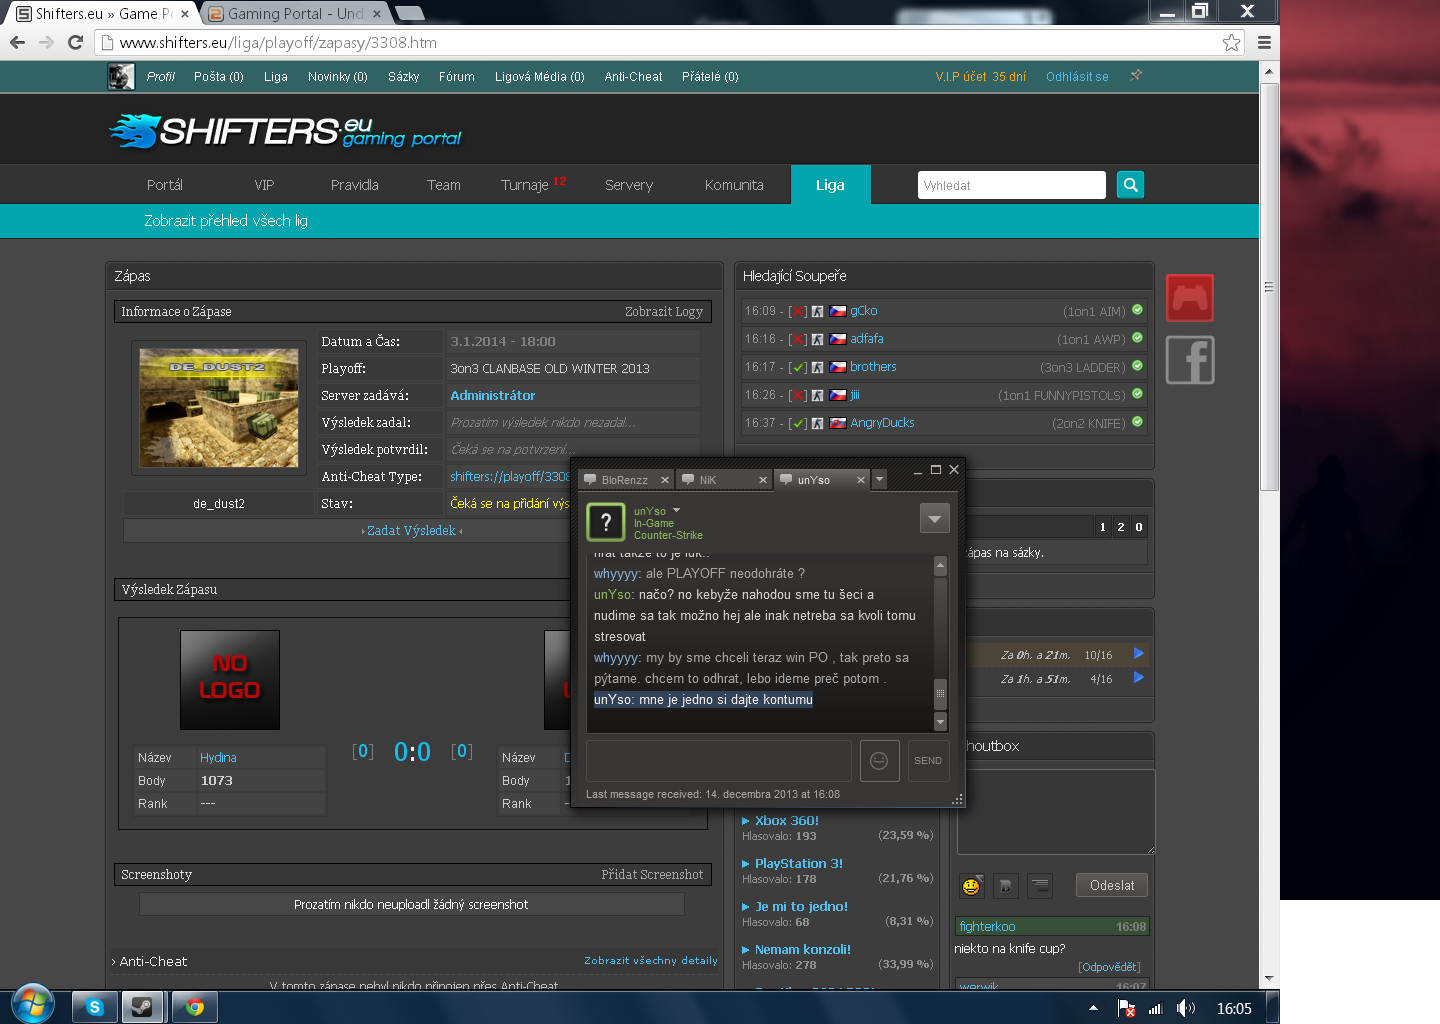
Task: Open the Turnaje navigation item
Action: coord(525,185)
